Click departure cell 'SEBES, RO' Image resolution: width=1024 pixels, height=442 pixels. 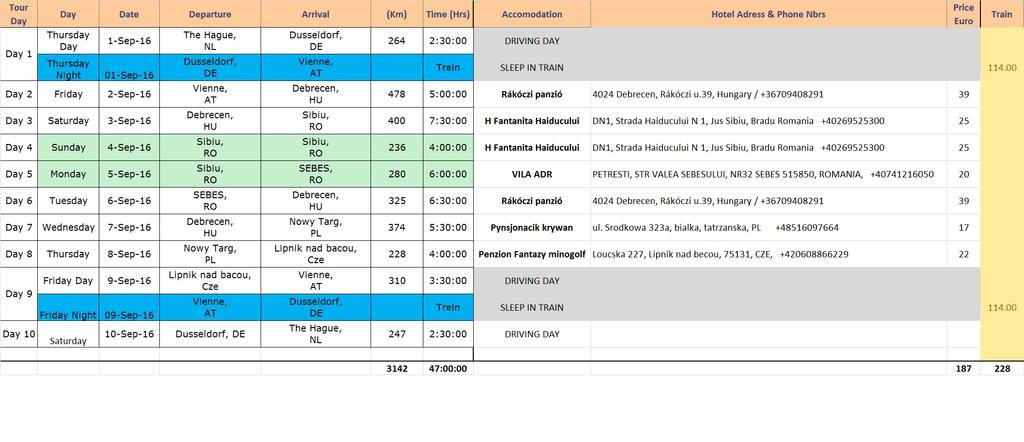point(210,200)
